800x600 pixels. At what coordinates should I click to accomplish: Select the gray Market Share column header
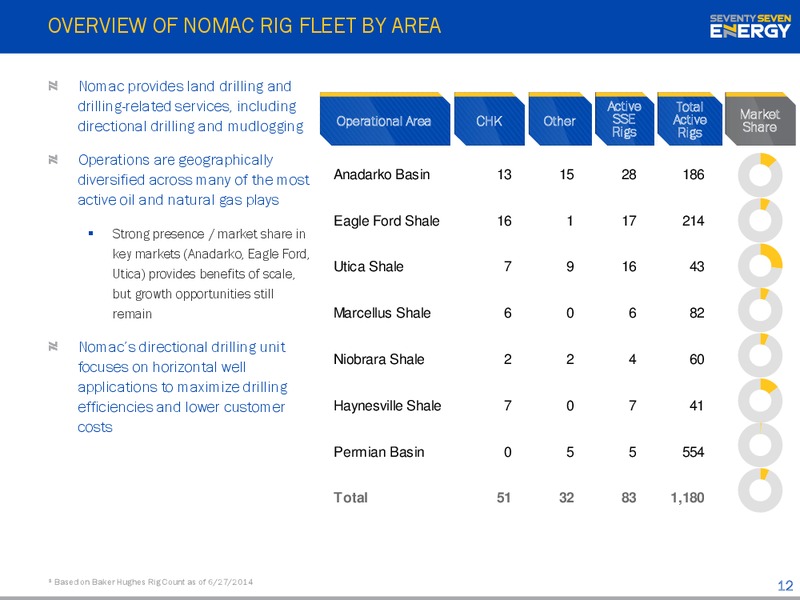coord(760,119)
